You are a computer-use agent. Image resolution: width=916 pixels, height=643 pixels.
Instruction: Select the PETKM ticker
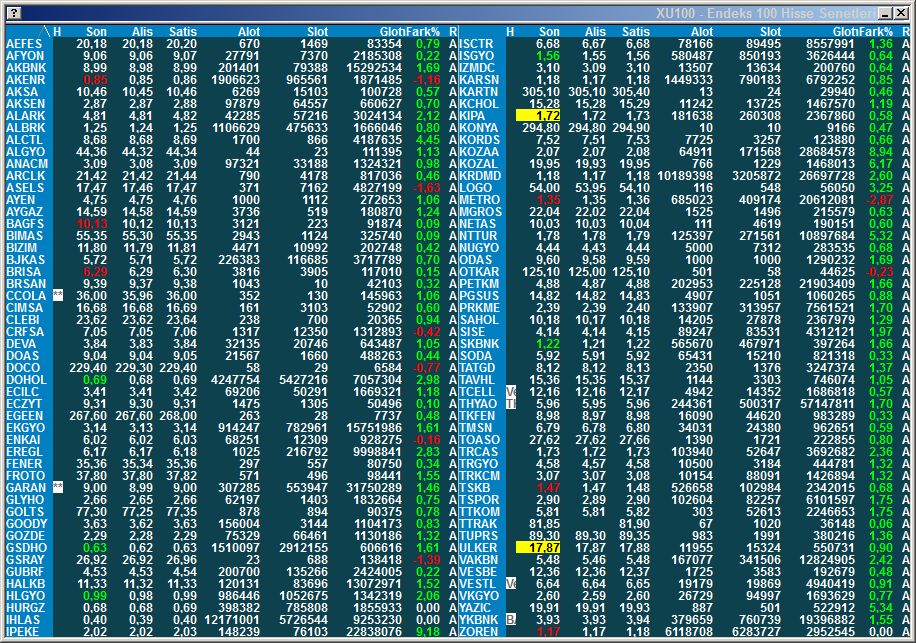point(479,284)
